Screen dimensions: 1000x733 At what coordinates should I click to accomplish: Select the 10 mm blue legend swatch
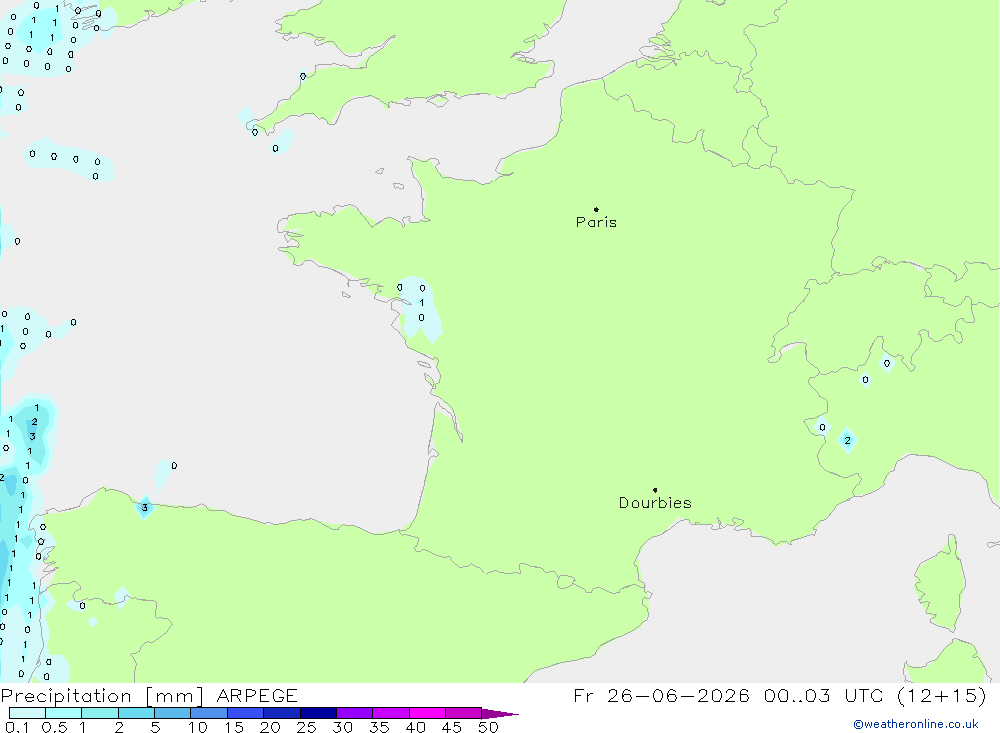pos(209,713)
